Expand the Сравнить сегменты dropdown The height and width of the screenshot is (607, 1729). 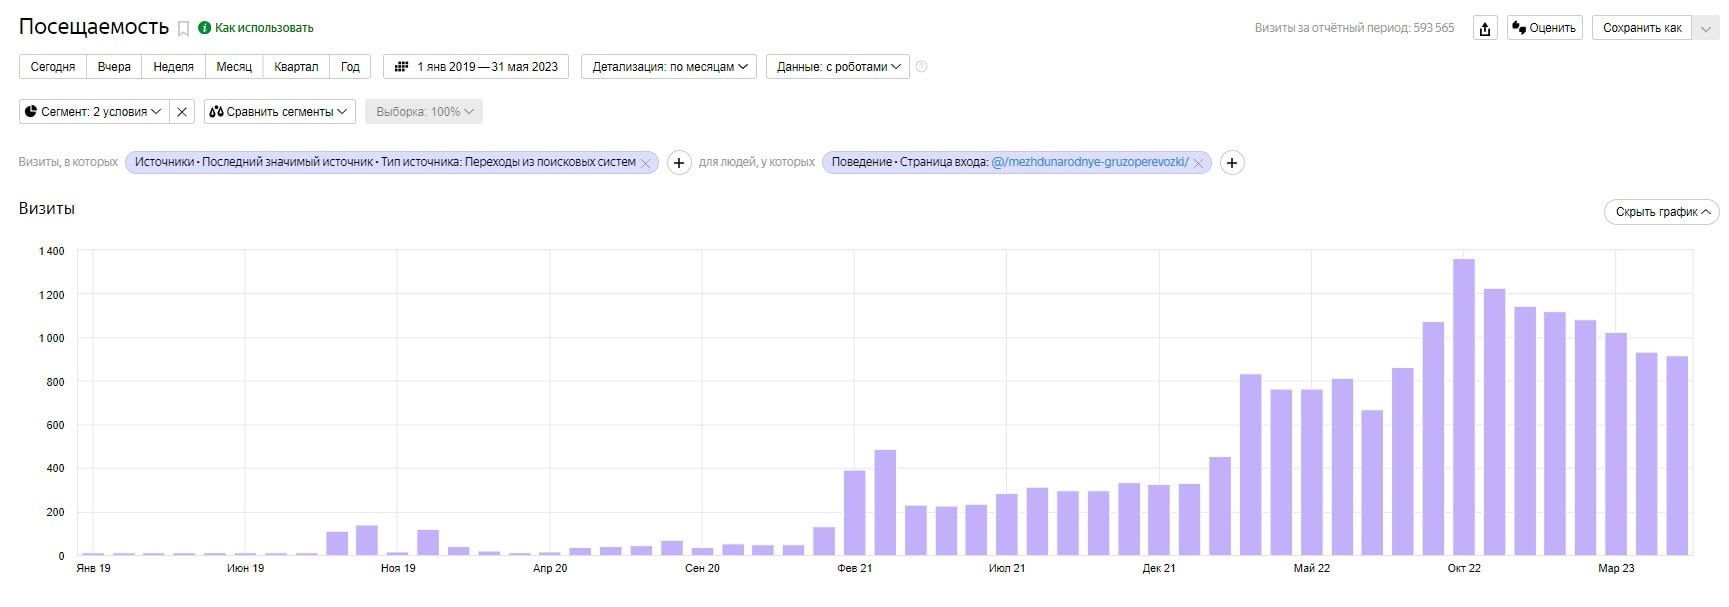pos(279,112)
